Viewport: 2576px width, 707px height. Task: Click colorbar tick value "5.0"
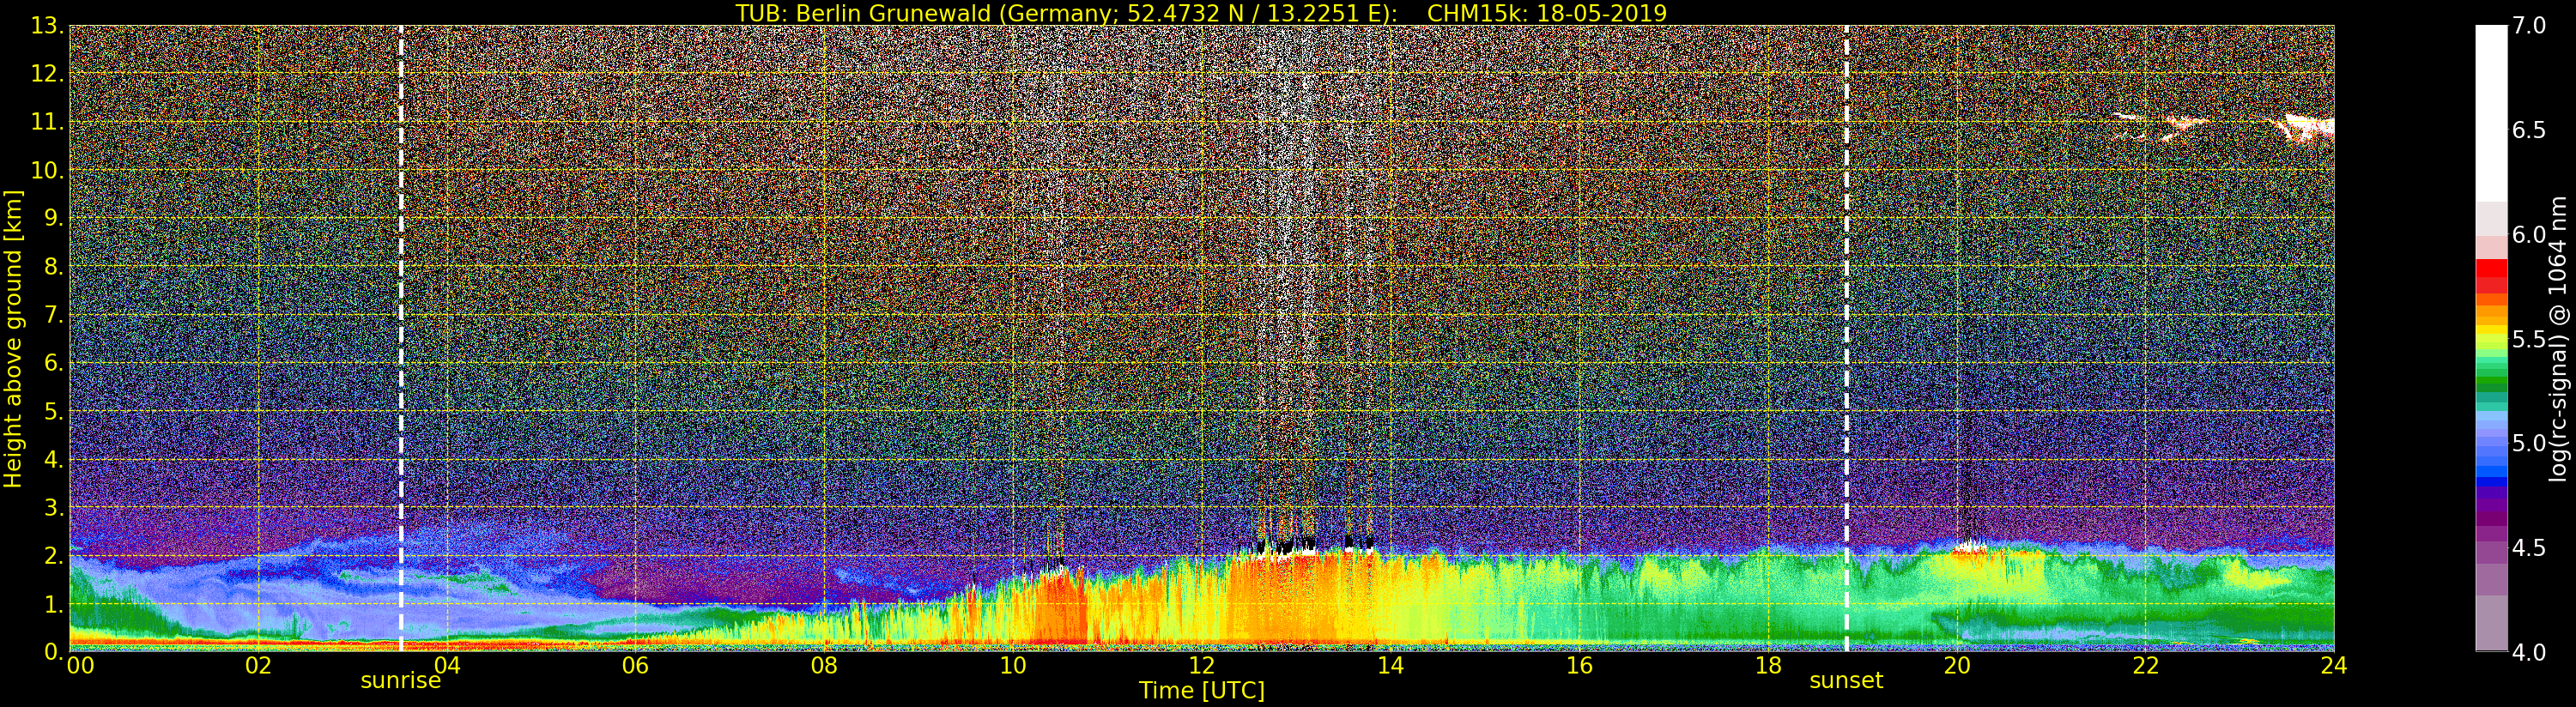(2529, 443)
